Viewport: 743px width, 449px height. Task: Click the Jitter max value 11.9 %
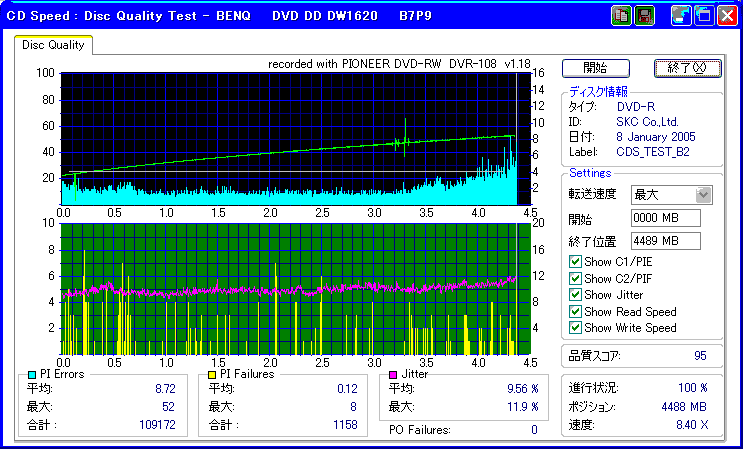tap(523, 407)
